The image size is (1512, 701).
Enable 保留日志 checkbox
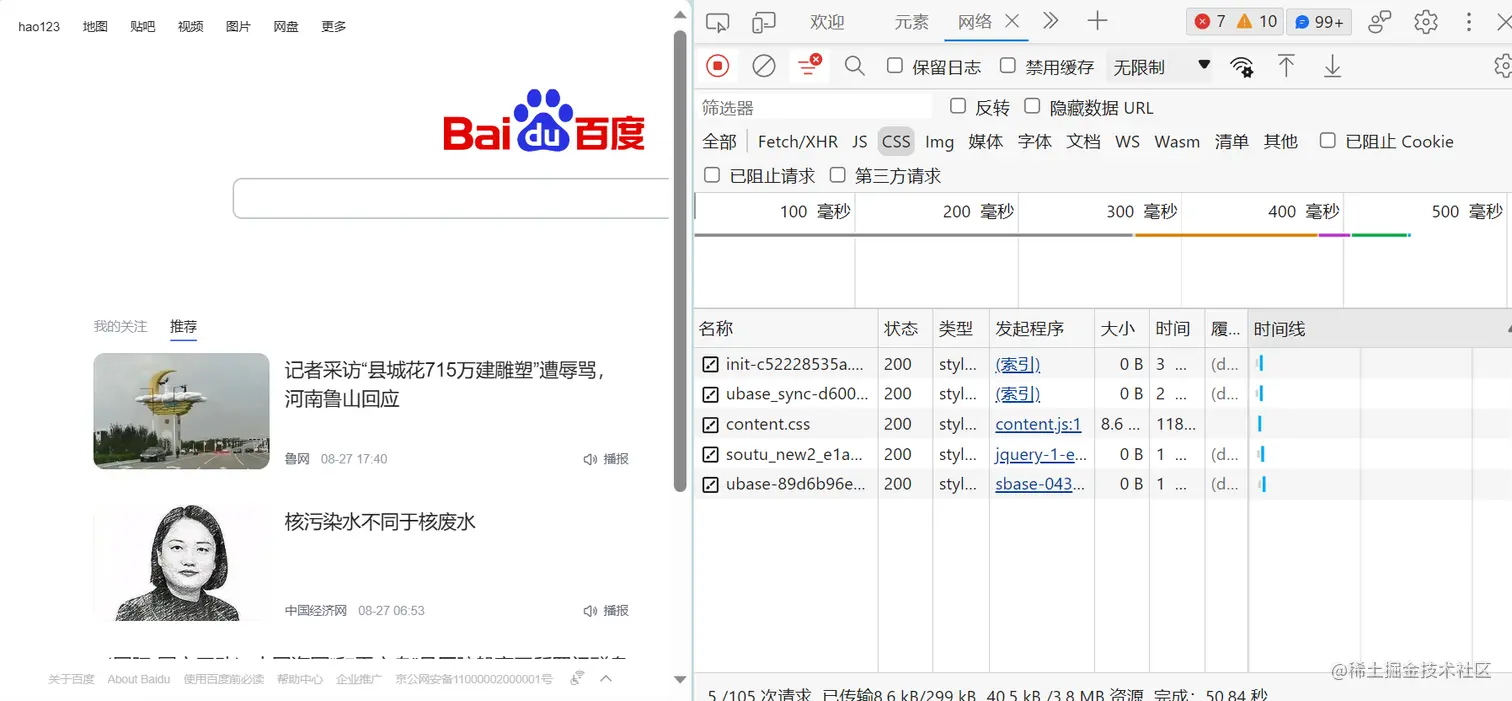click(895, 66)
